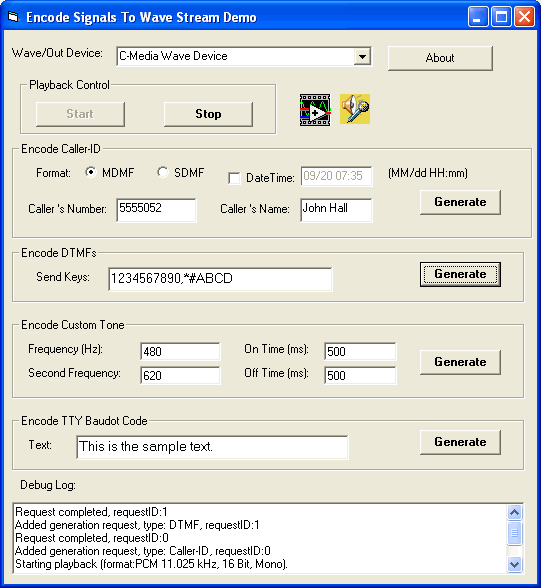Generate the Caller-ID signal
The height and width of the screenshot is (588, 541).
(x=460, y=202)
